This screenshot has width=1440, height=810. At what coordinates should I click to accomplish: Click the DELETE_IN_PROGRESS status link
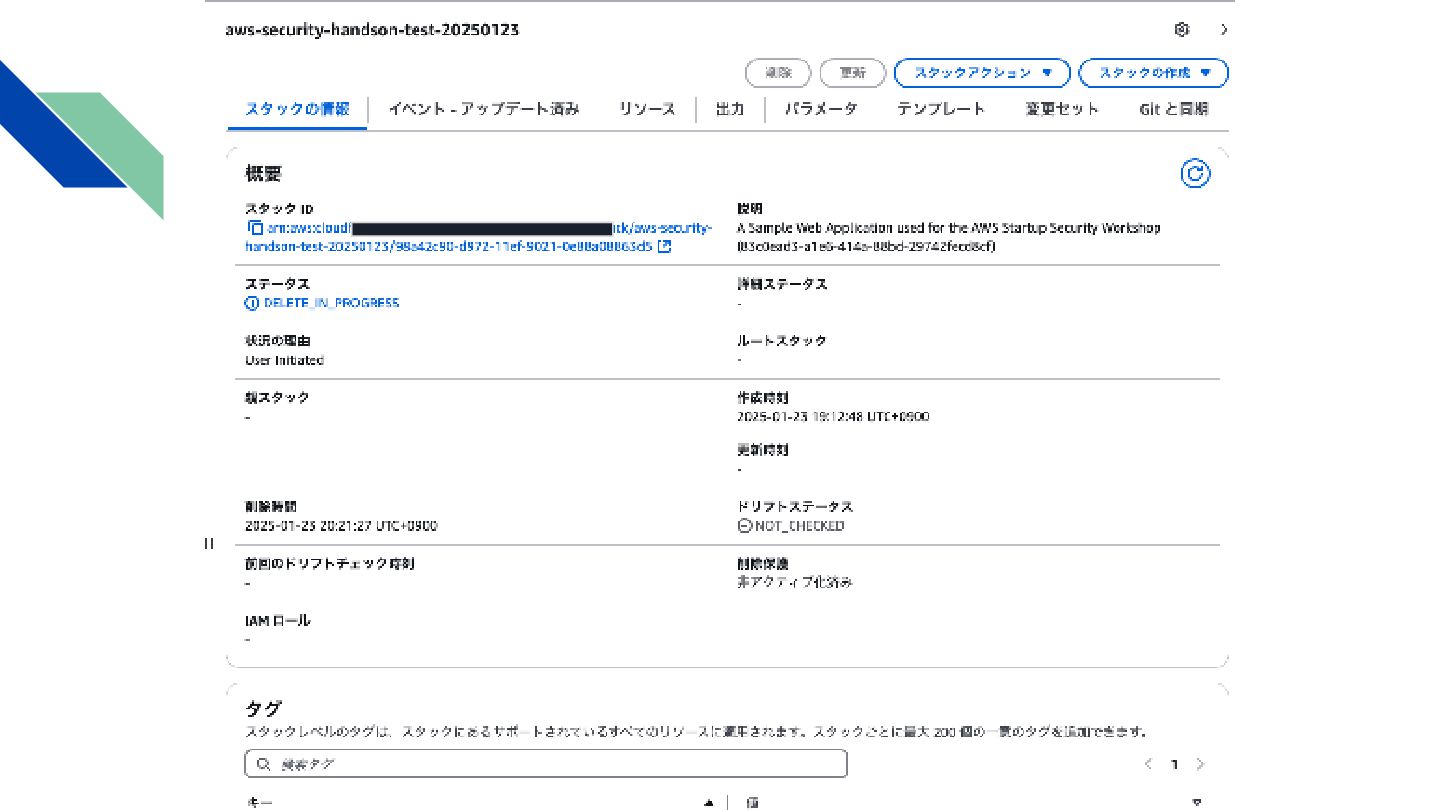pyautogui.click(x=331, y=303)
